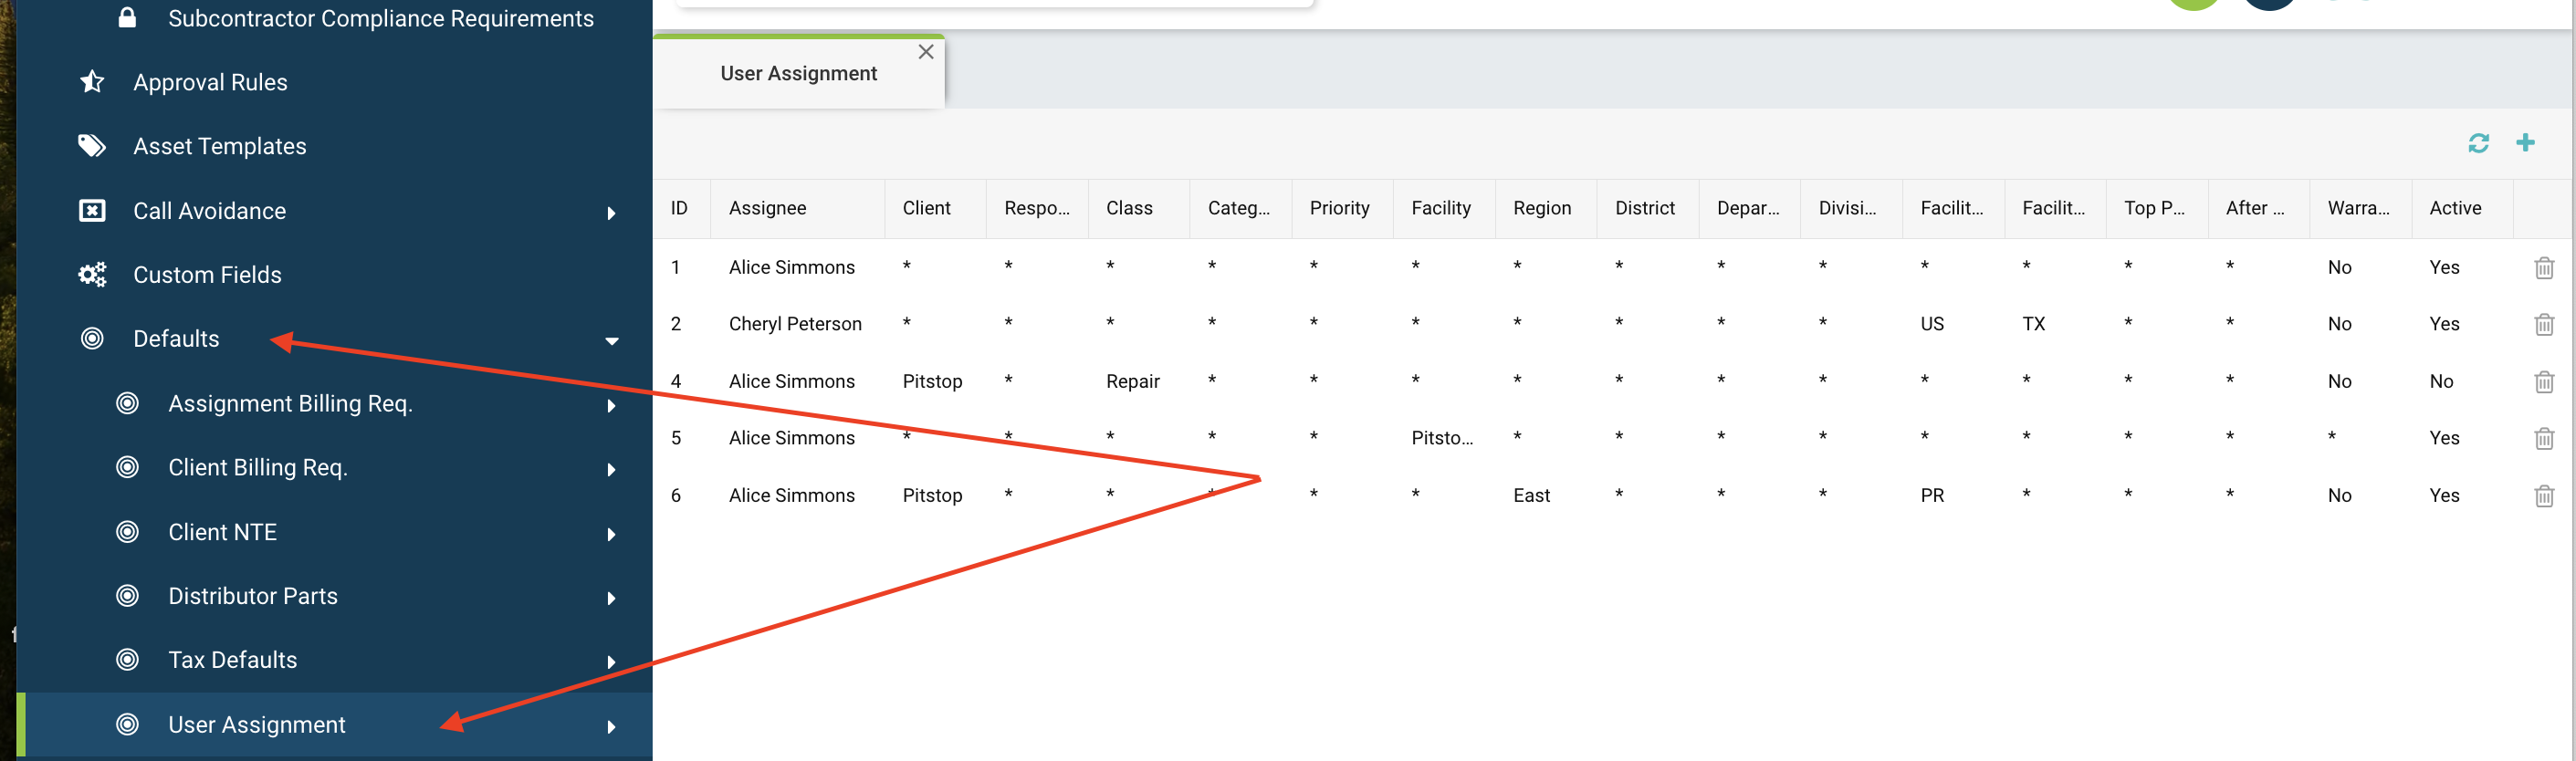This screenshot has width=2576, height=761.
Task: Sort table by Assignee column header
Action: 767,208
